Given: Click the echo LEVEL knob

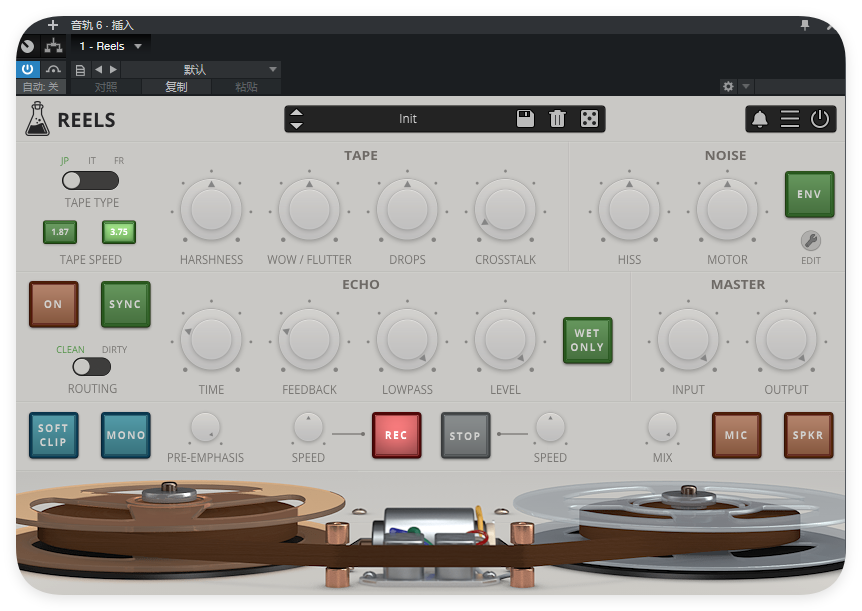Looking at the screenshot, I should pos(505,340).
